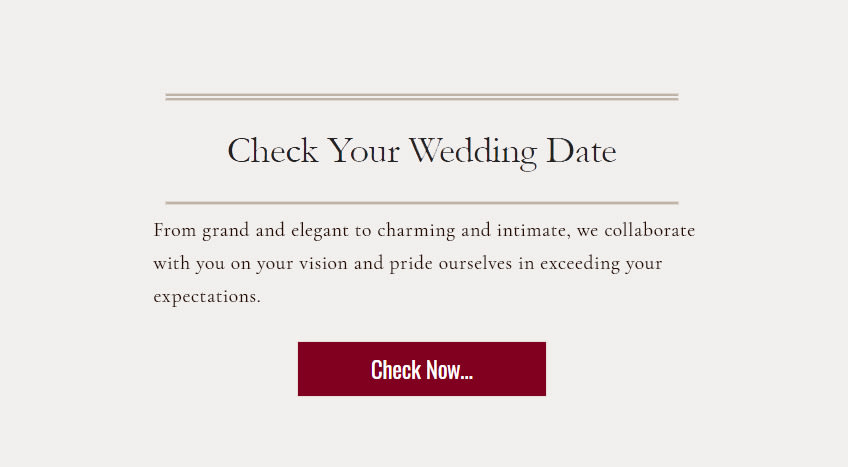Viewport: 848px width, 467px height.
Task: Click the first word Check in the heading
Action: point(273,150)
